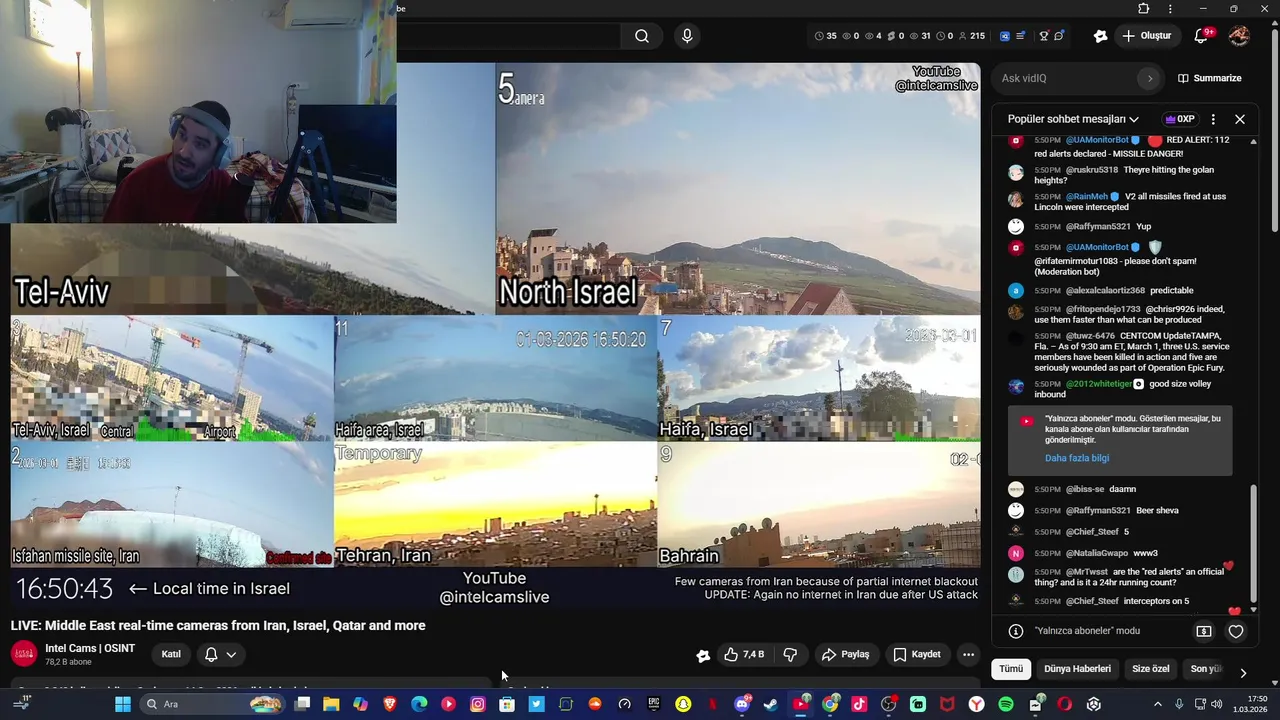The width and height of the screenshot is (1280, 720).
Task: Open more actions menu beside Kaydet
Action: (x=968, y=655)
